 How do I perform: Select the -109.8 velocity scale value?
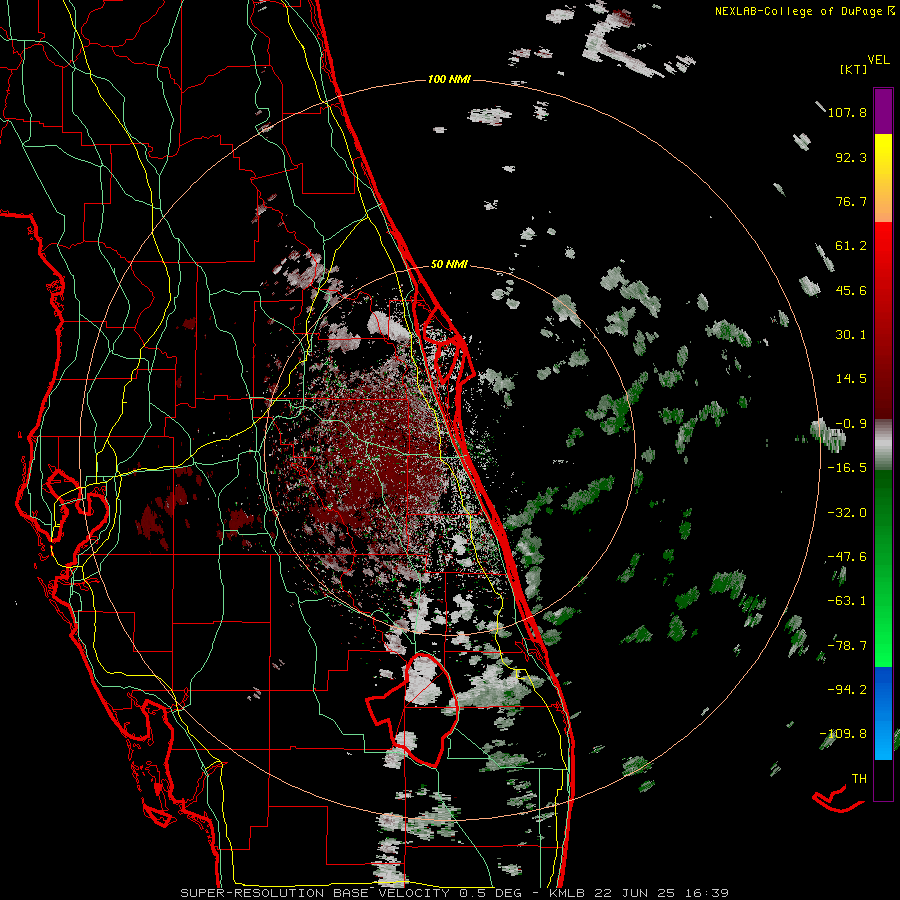pyautogui.click(x=843, y=734)
